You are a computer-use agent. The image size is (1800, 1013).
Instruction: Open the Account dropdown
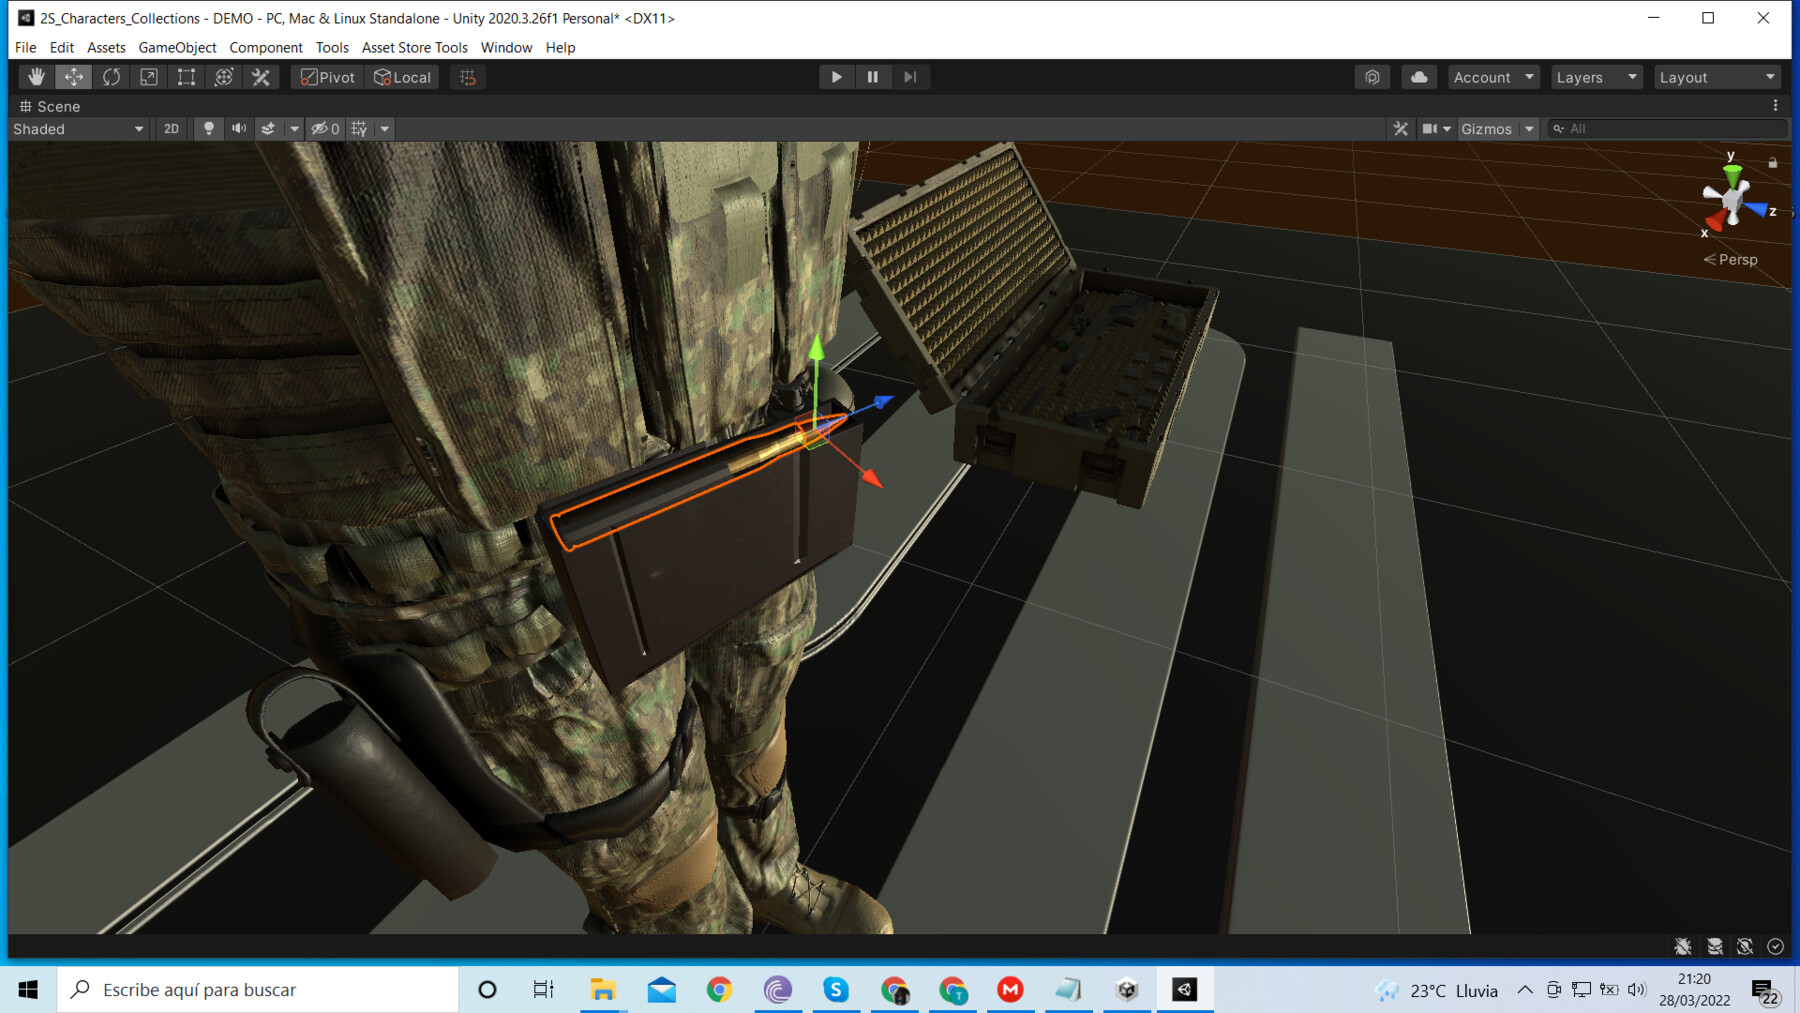[x=1493, y=77]
